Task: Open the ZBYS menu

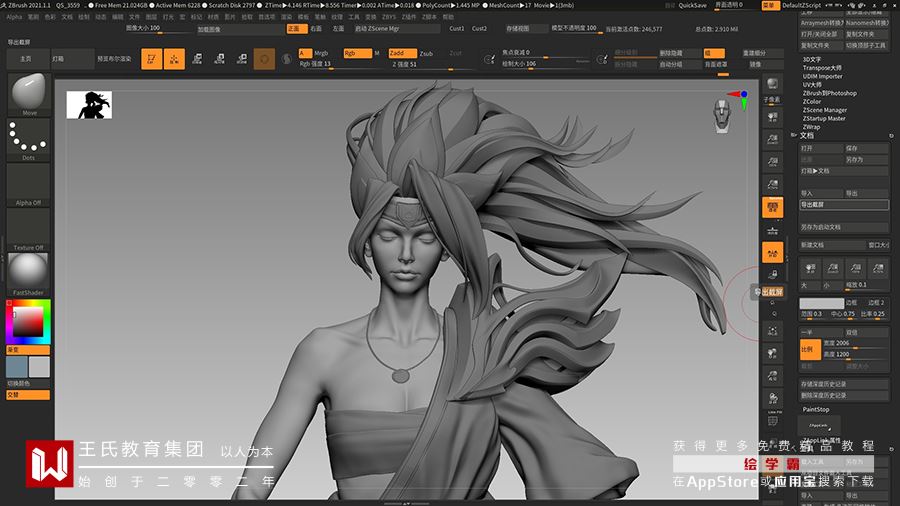Action: [389, 17]
